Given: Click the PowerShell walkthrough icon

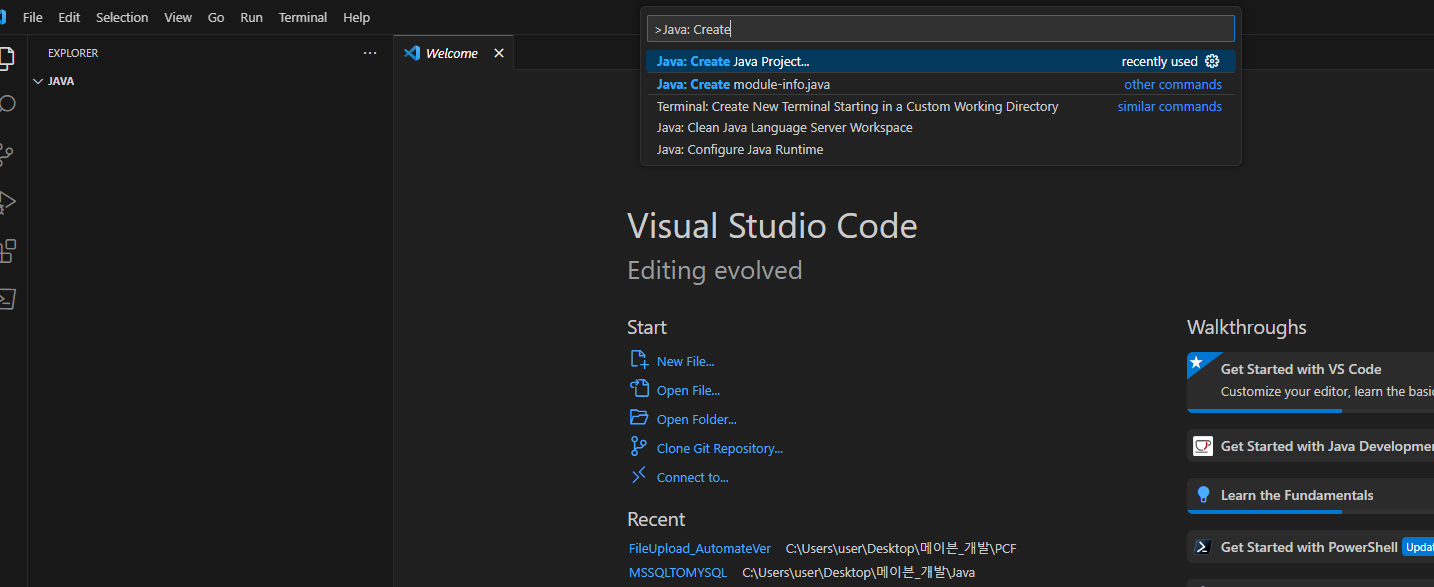Looking at the screenshot, I should point(1203,547).
